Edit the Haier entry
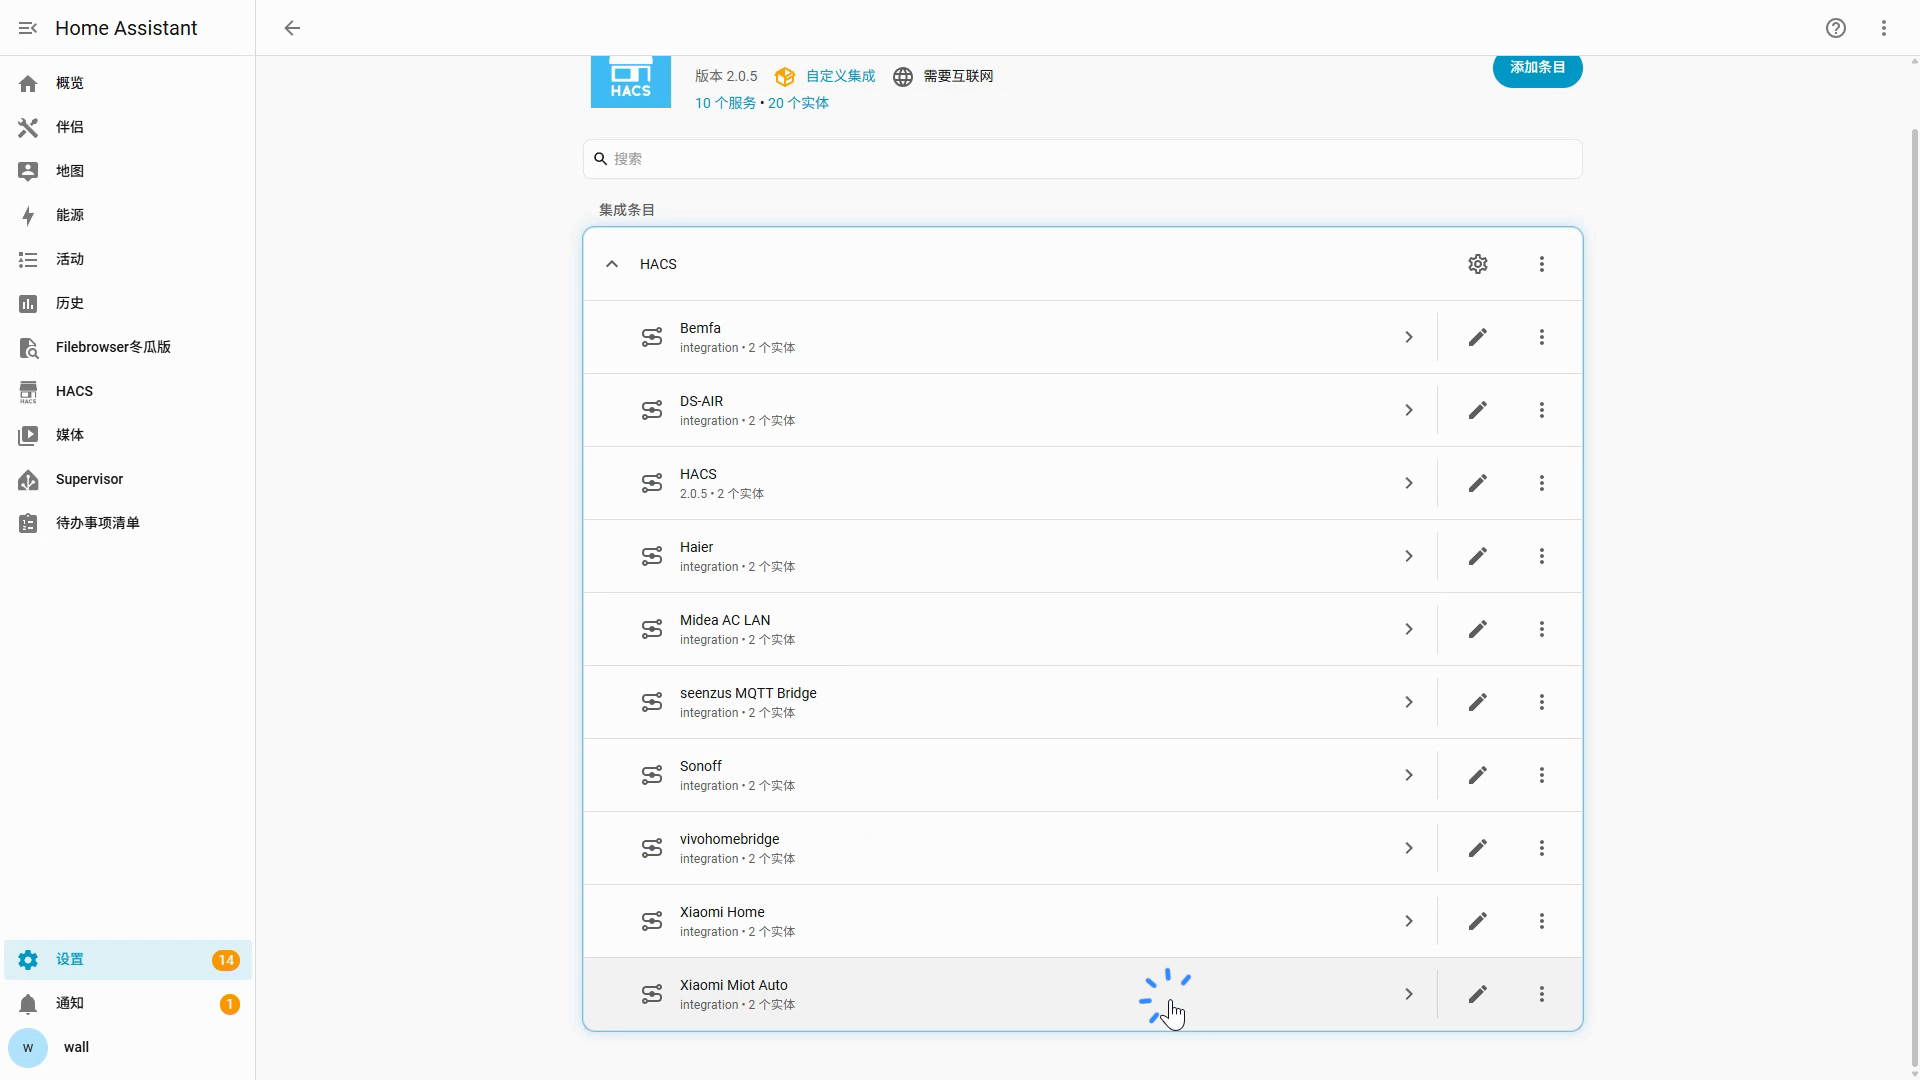This screenshot has height=1080, width=1920. [1478, 556]
